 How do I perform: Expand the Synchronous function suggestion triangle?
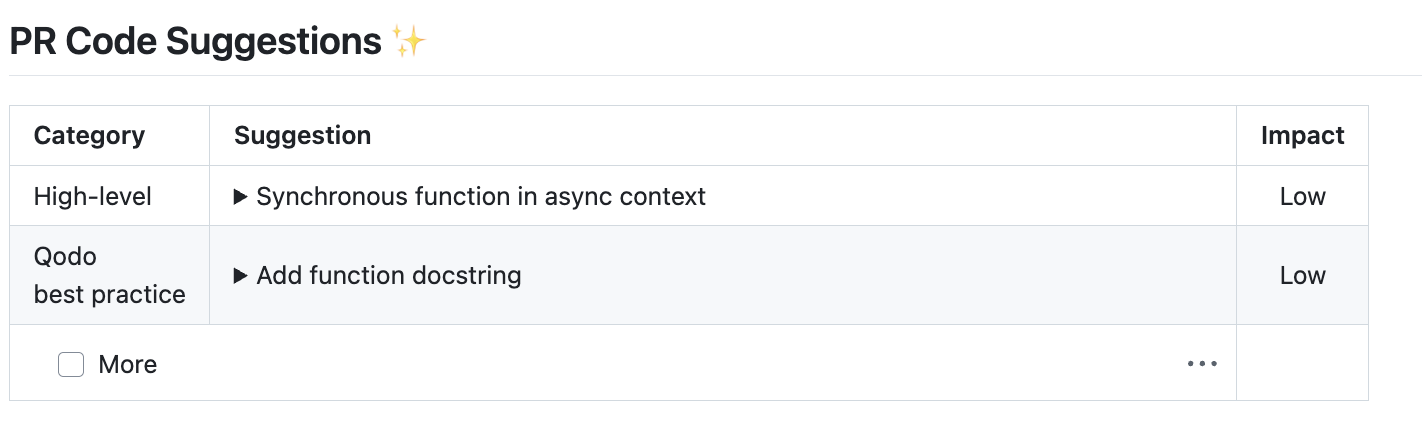(240, 197)
